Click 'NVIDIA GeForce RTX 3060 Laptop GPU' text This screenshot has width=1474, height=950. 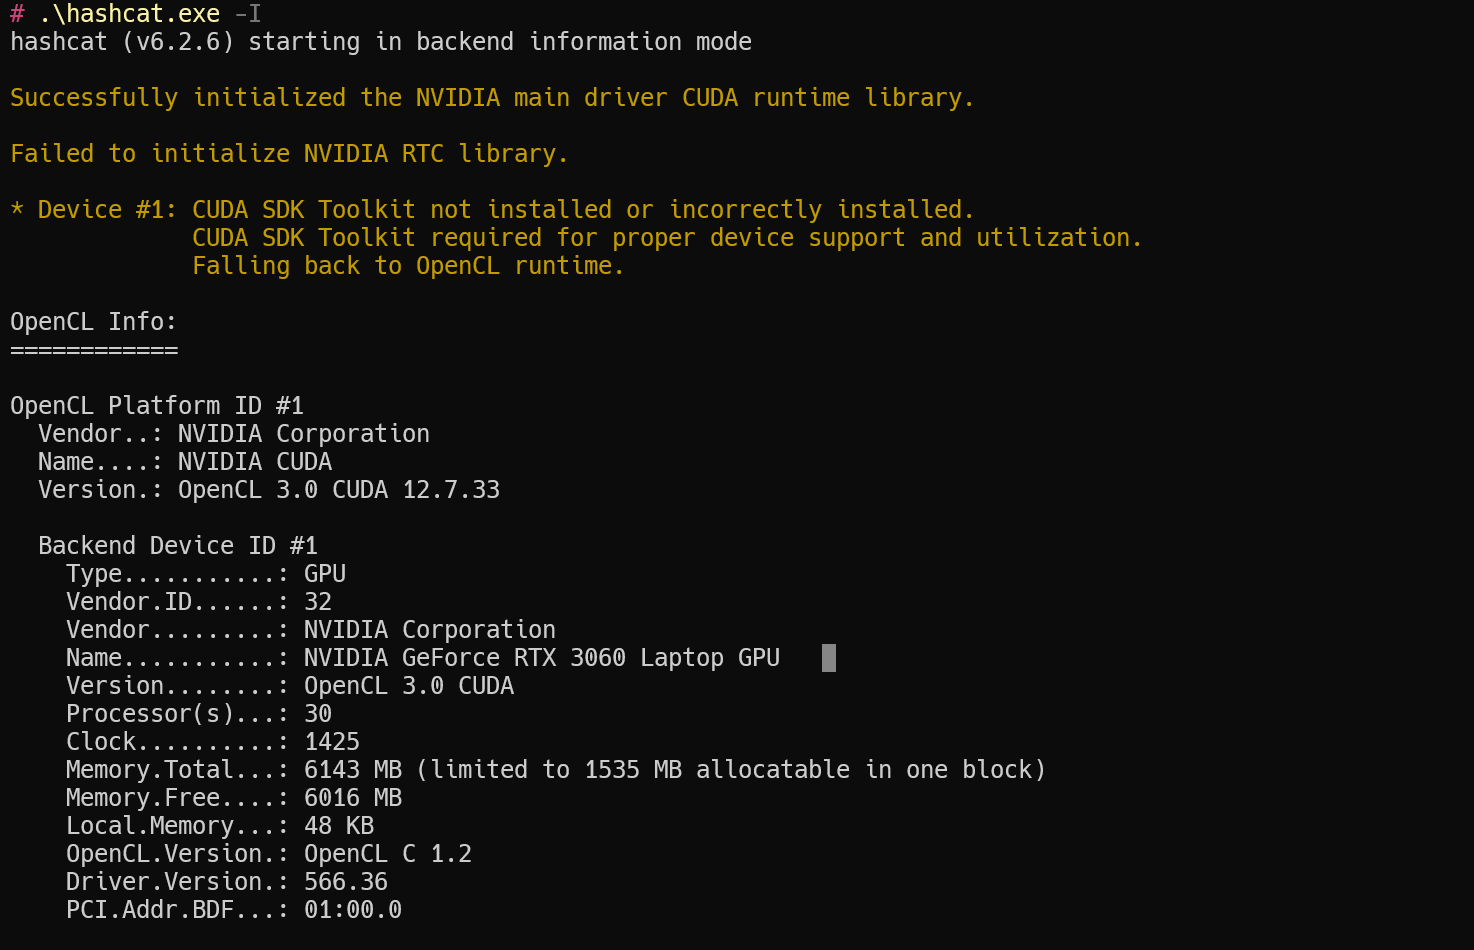pyautogui.click(x=542, y=658)
